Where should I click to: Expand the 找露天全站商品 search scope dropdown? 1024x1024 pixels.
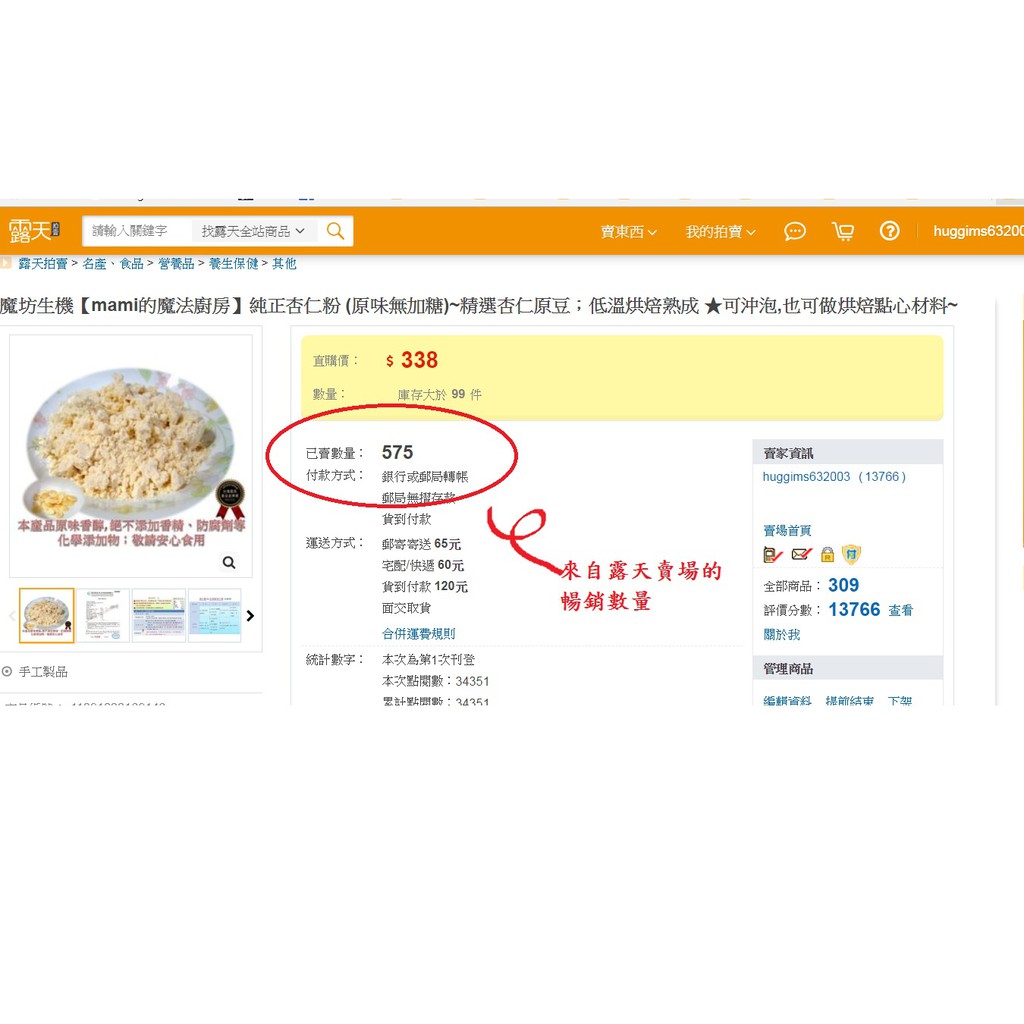pyautogui.click(x=253, y=231)
